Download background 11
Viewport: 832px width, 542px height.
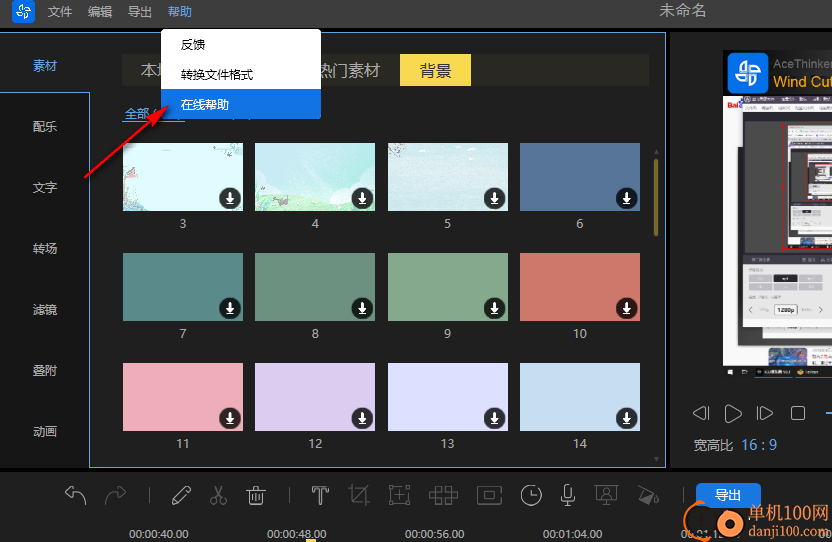point(230,418)
